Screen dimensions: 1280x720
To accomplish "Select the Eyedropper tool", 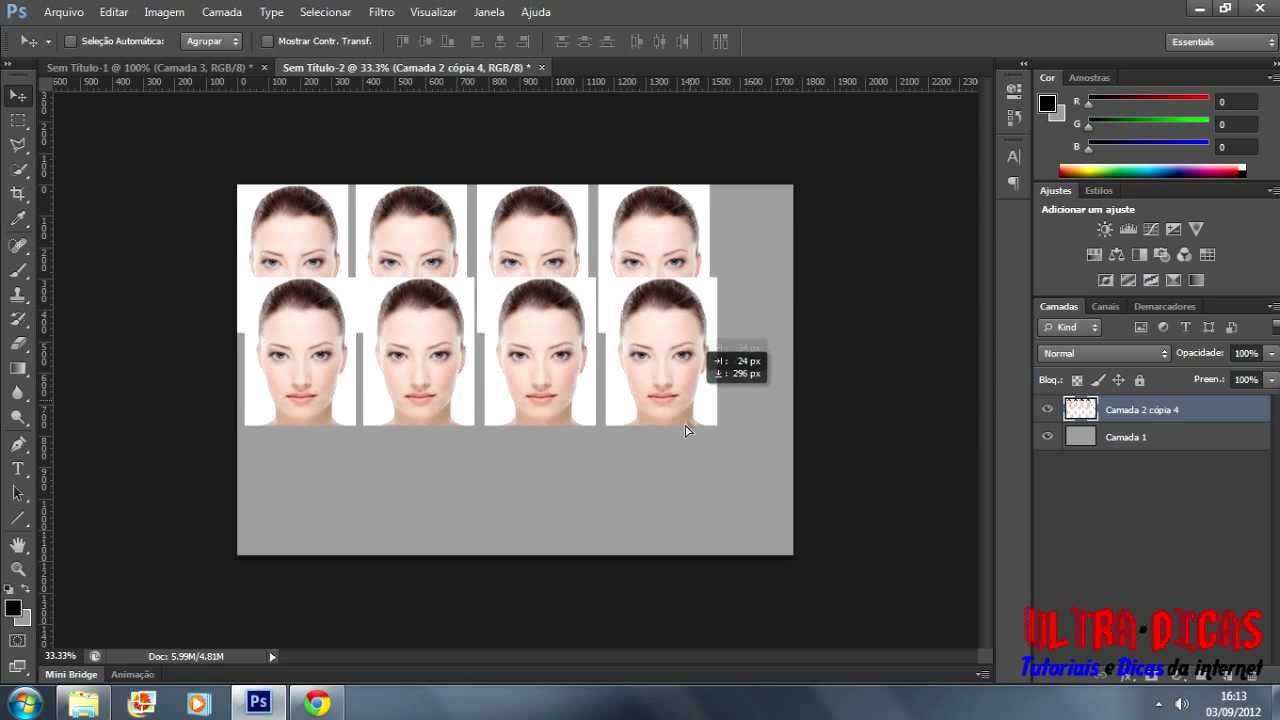I will coord(18,219).
